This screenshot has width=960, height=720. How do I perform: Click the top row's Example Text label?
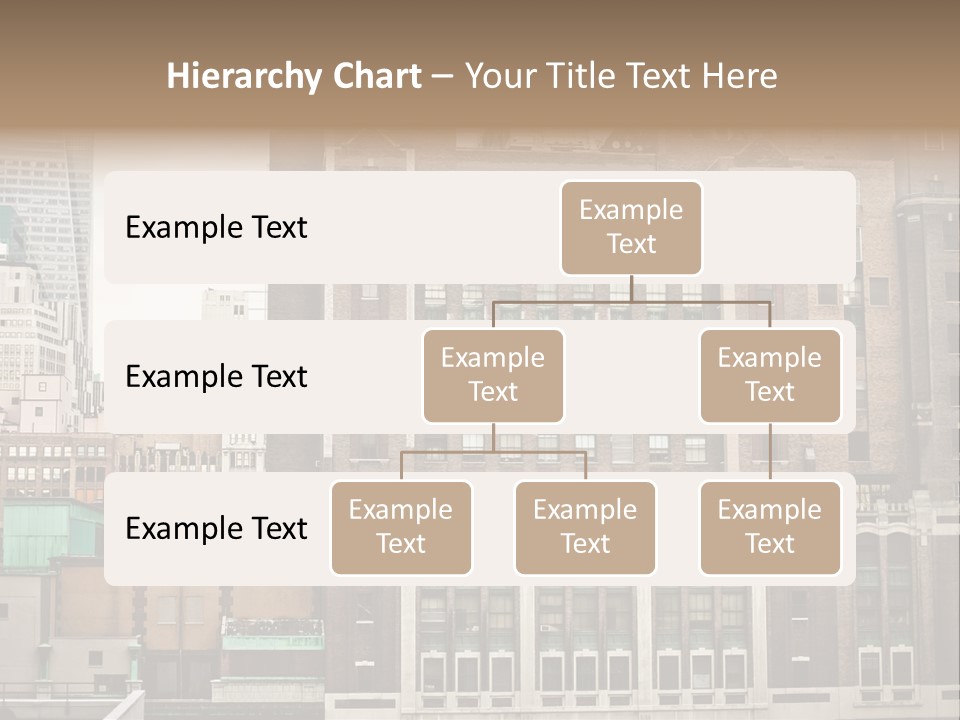216,228
